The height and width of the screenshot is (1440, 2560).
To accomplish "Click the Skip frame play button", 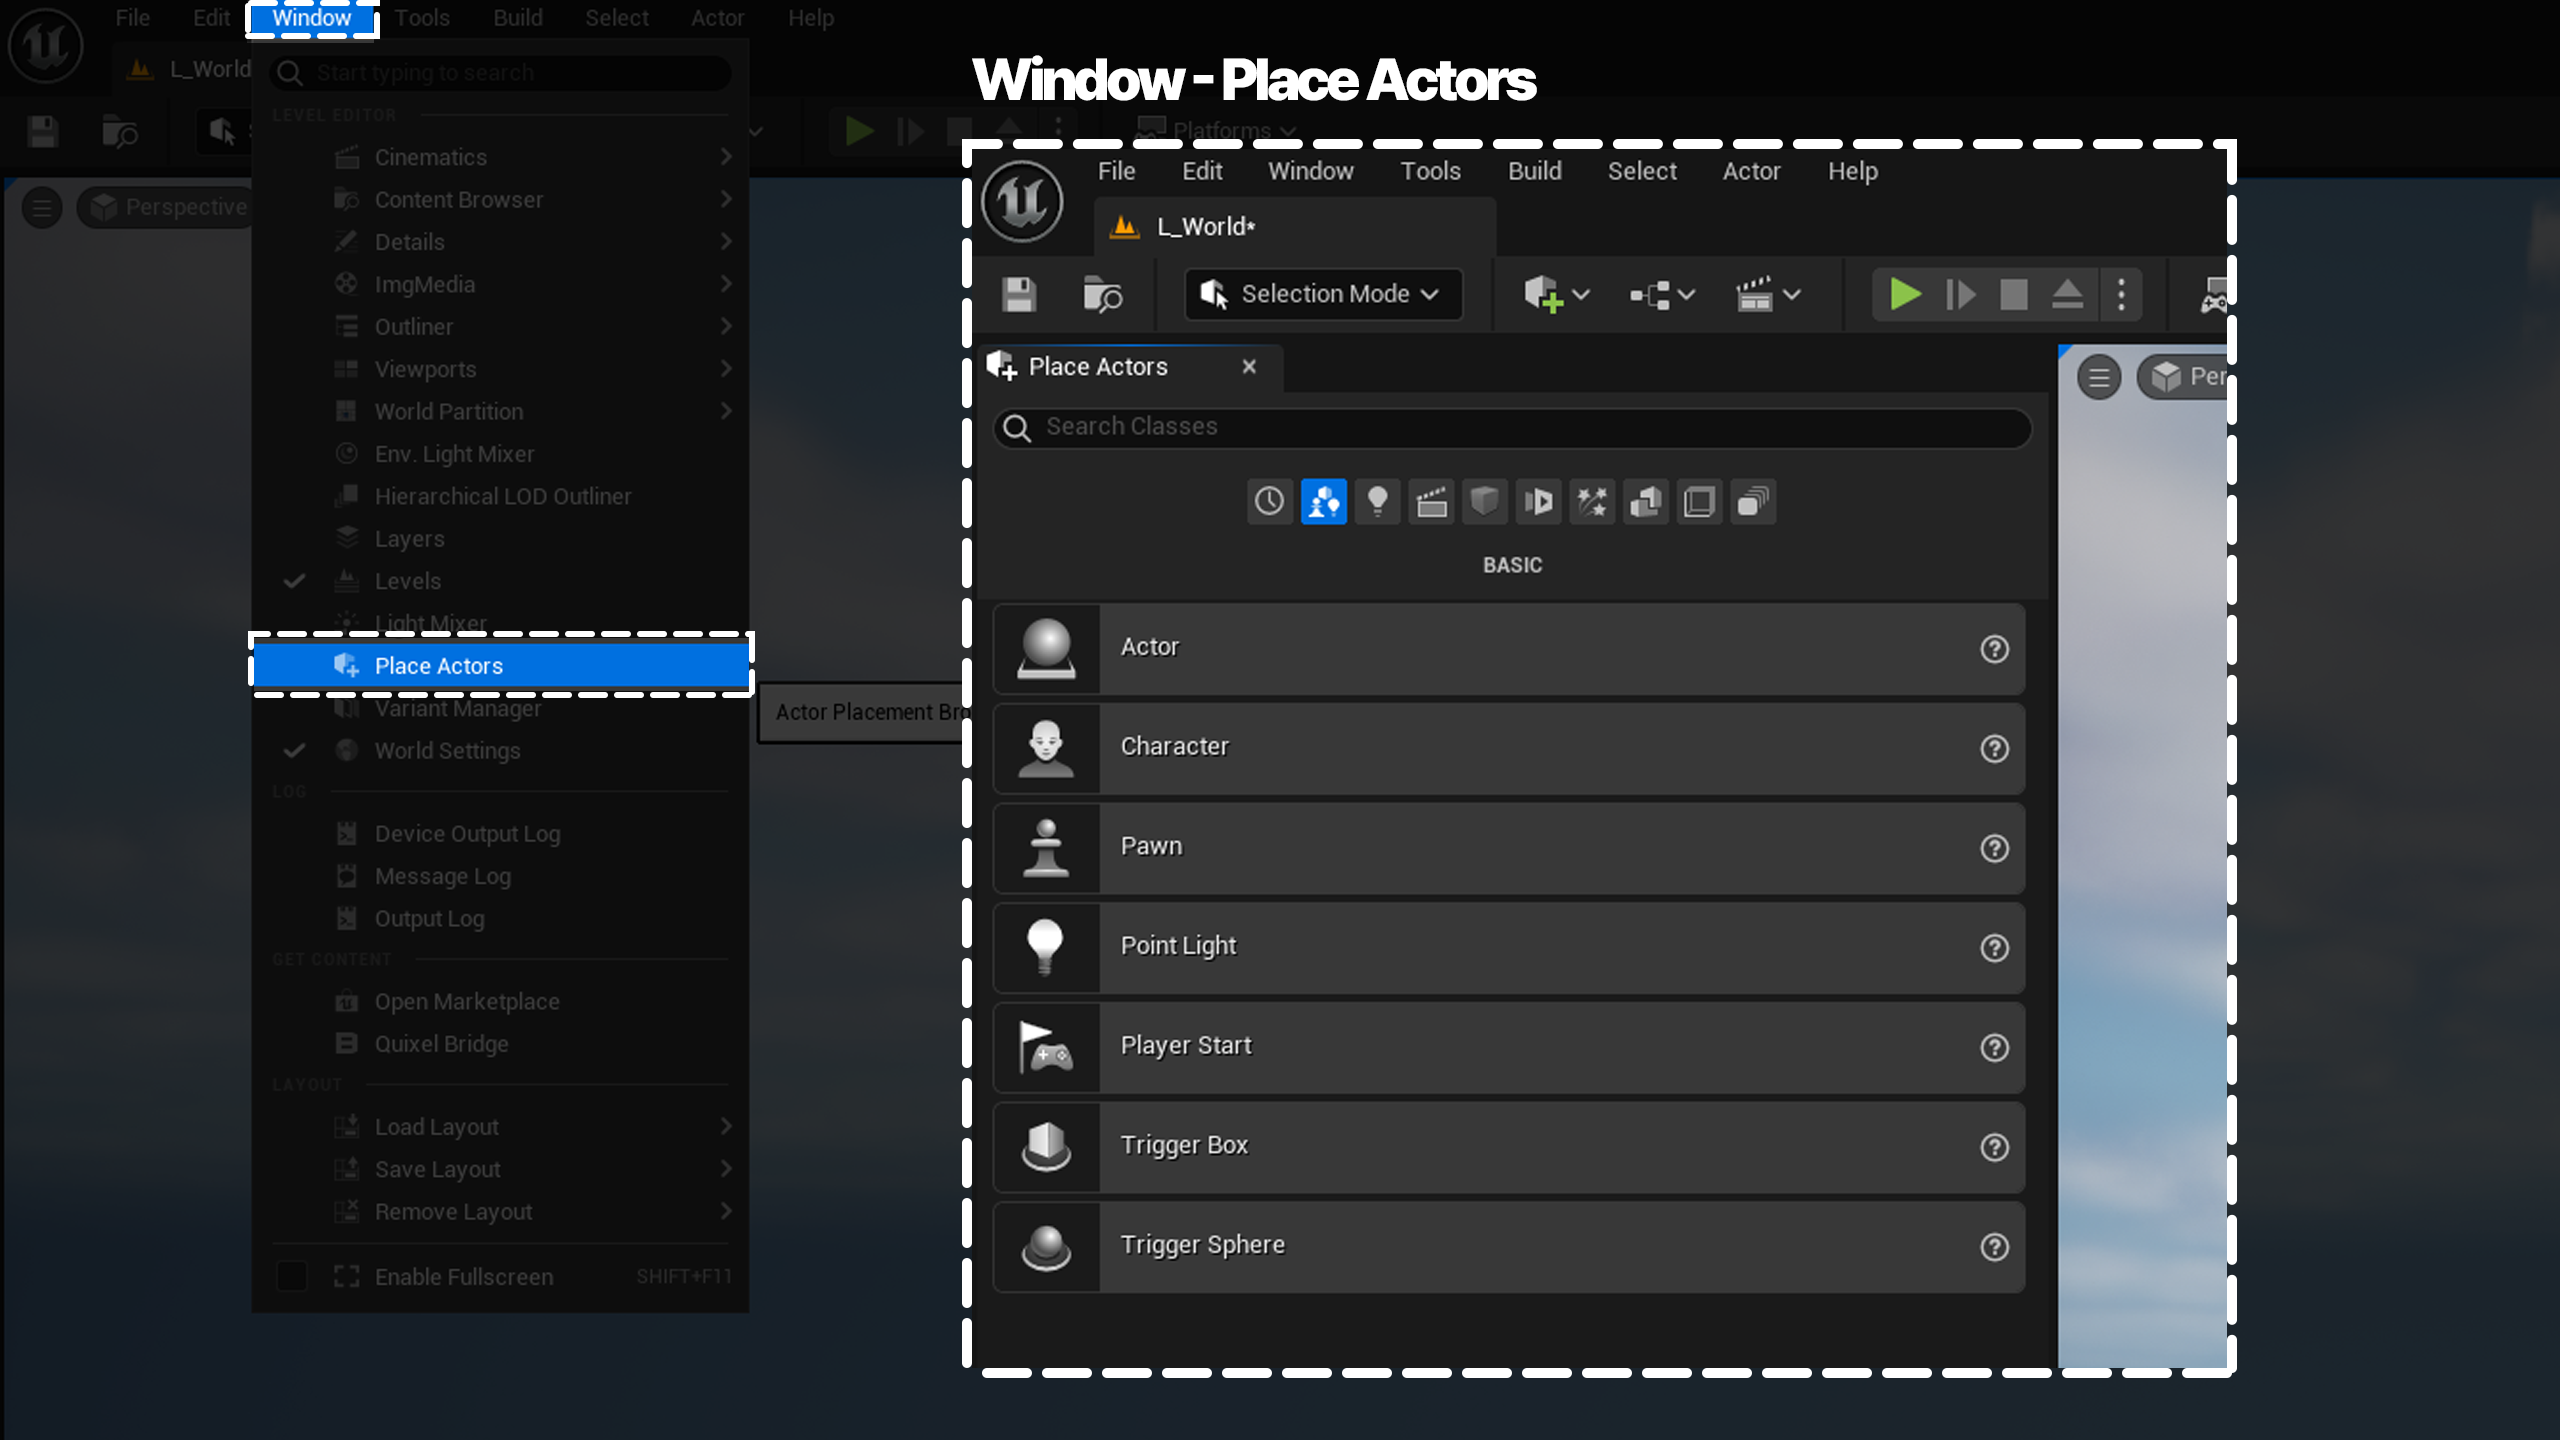I will pos(1960,295).
